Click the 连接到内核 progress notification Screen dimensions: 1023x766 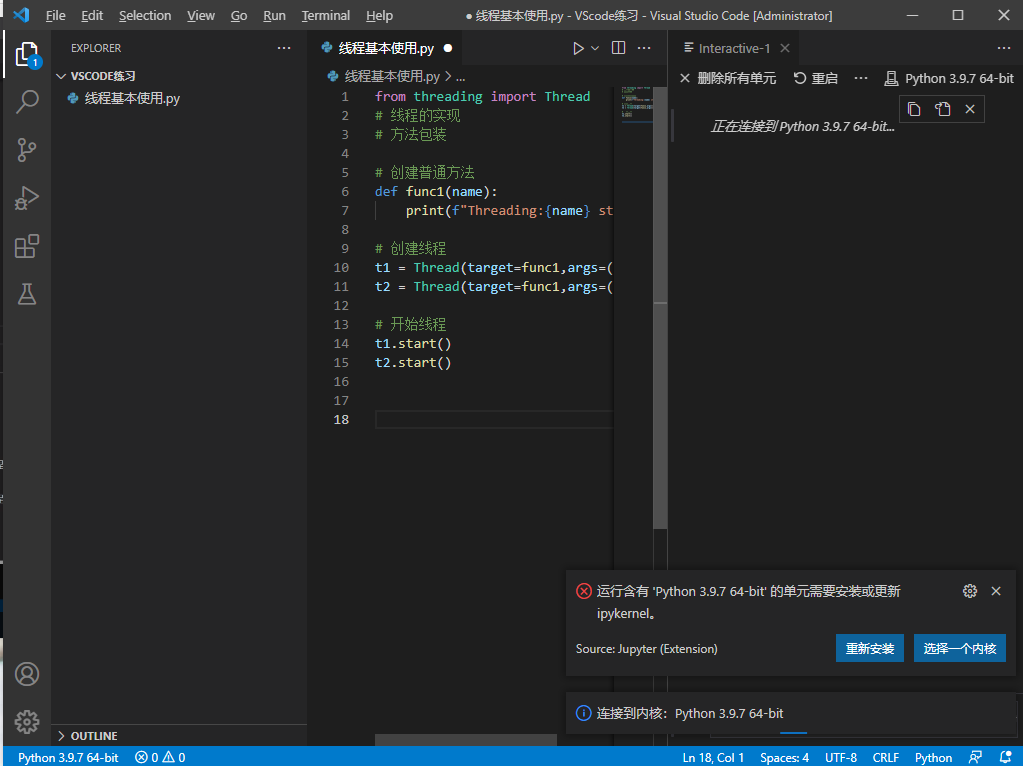[x=791, y=713]
